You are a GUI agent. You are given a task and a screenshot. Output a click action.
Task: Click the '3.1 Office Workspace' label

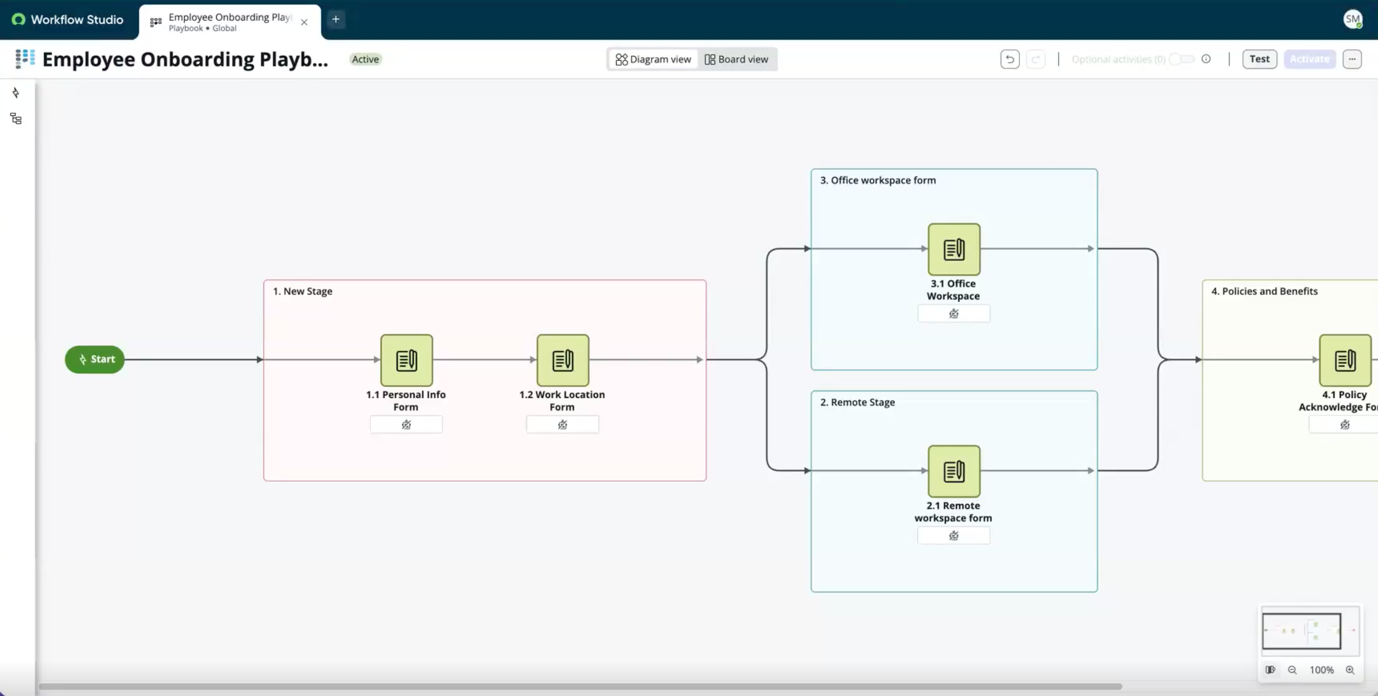pos(953,290)
